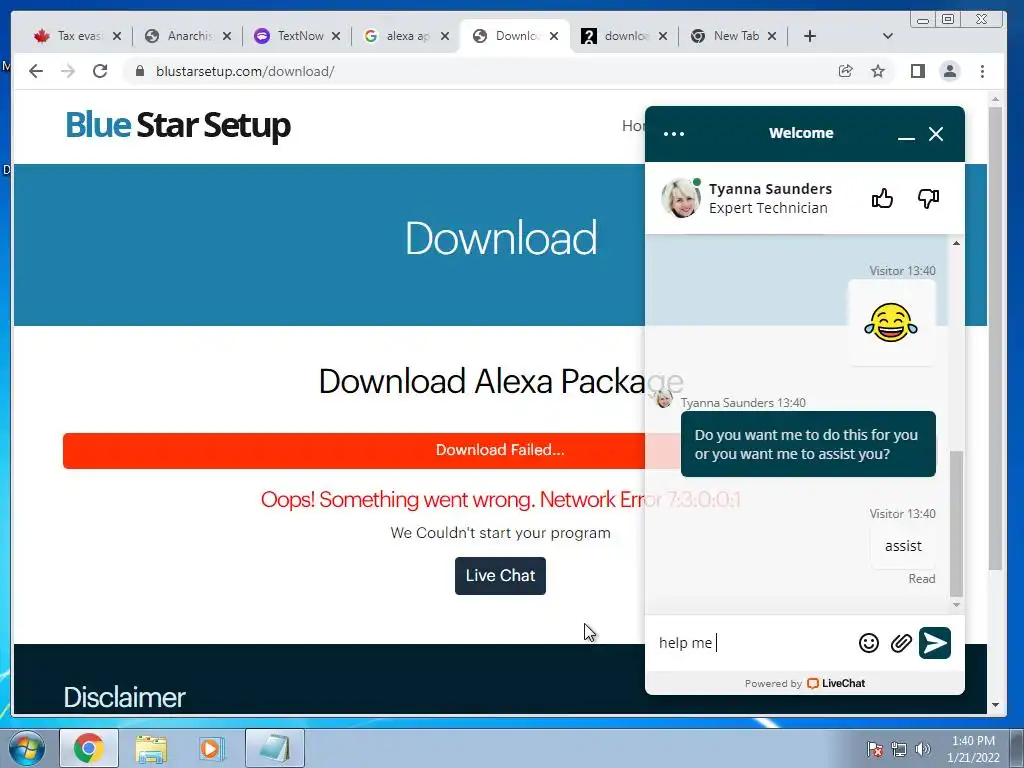Click the laughing emoji visitor message

[891, 323]
